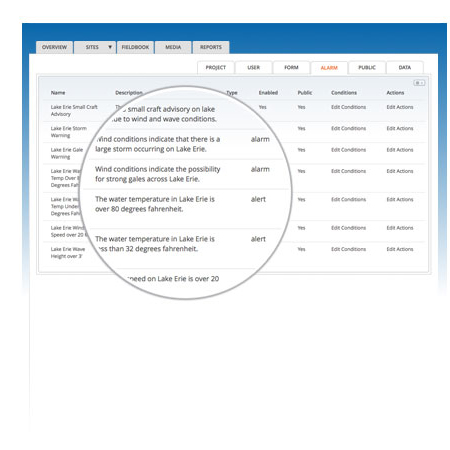Show the DATA sub-tab
This screenshot has height=450, width=450.
point(405,67)
